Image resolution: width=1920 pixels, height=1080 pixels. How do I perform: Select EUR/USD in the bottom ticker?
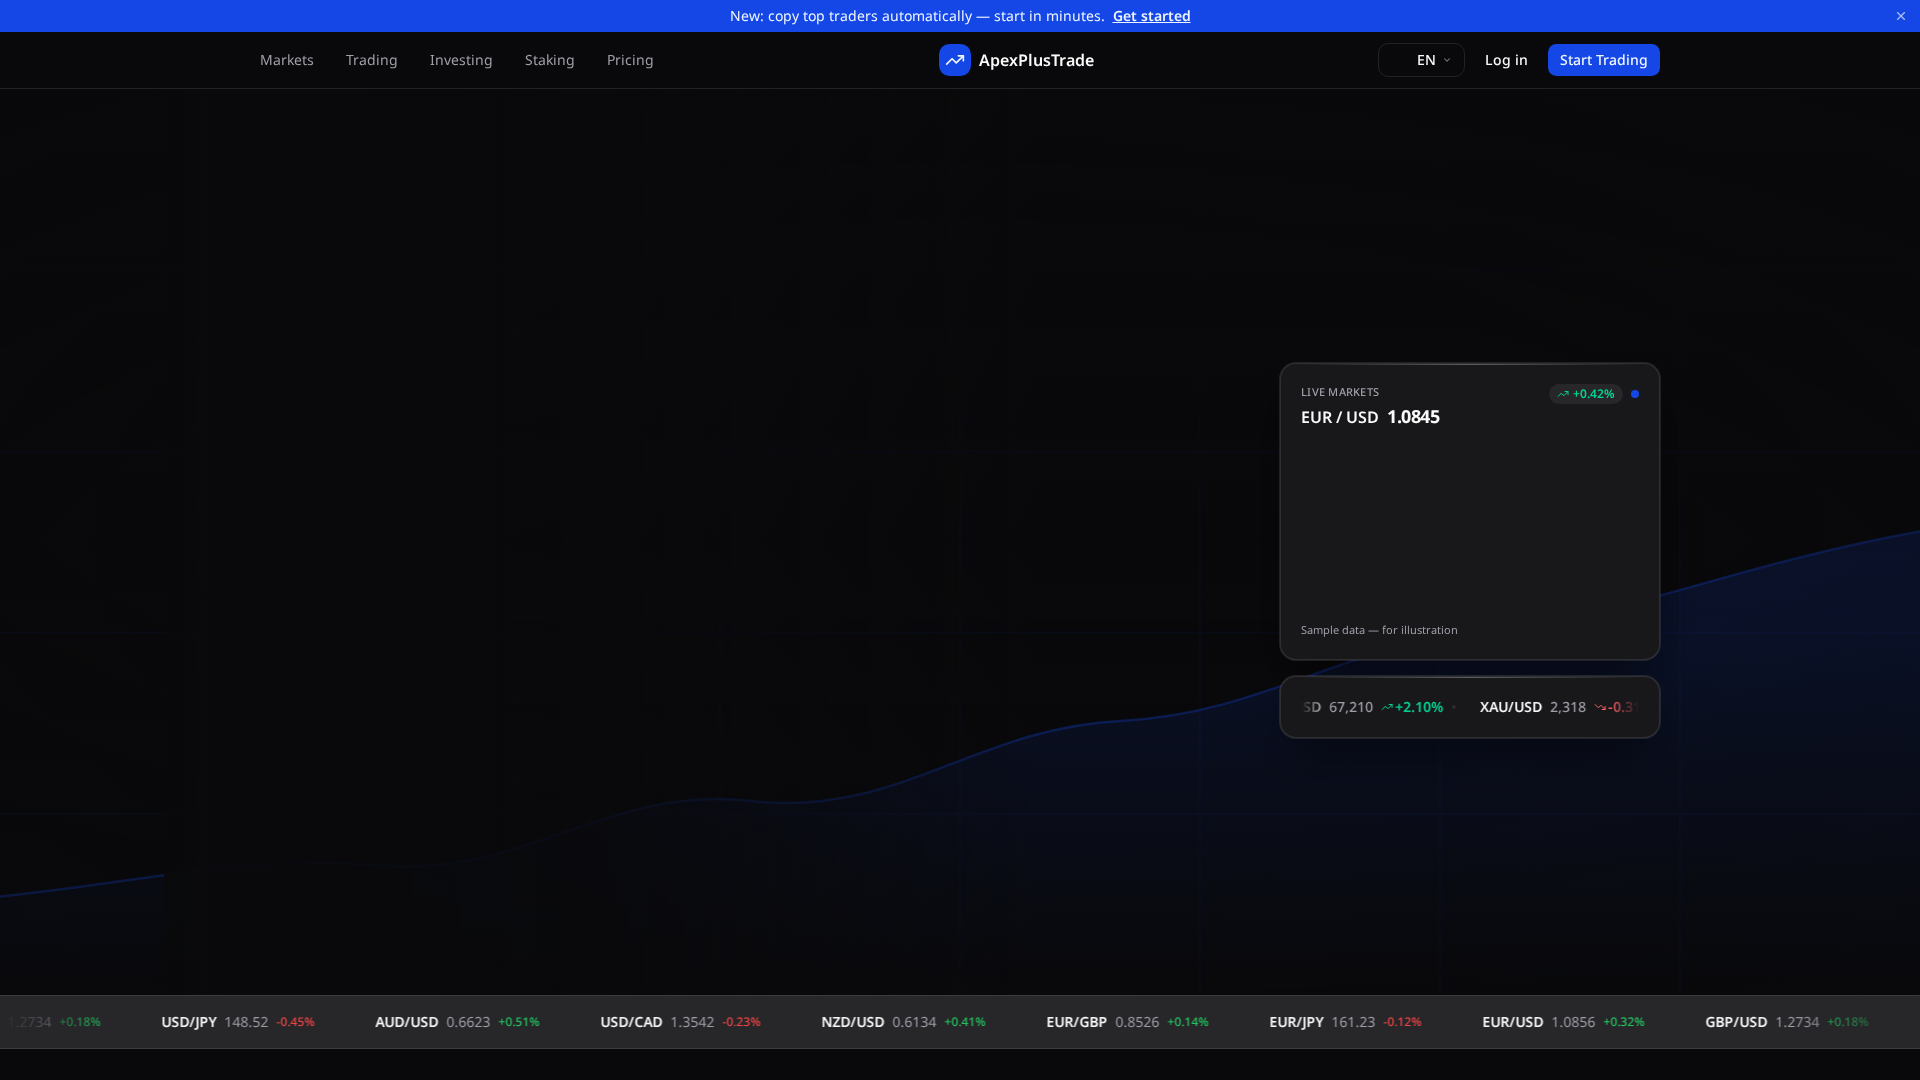[x=1513, y=1022]
